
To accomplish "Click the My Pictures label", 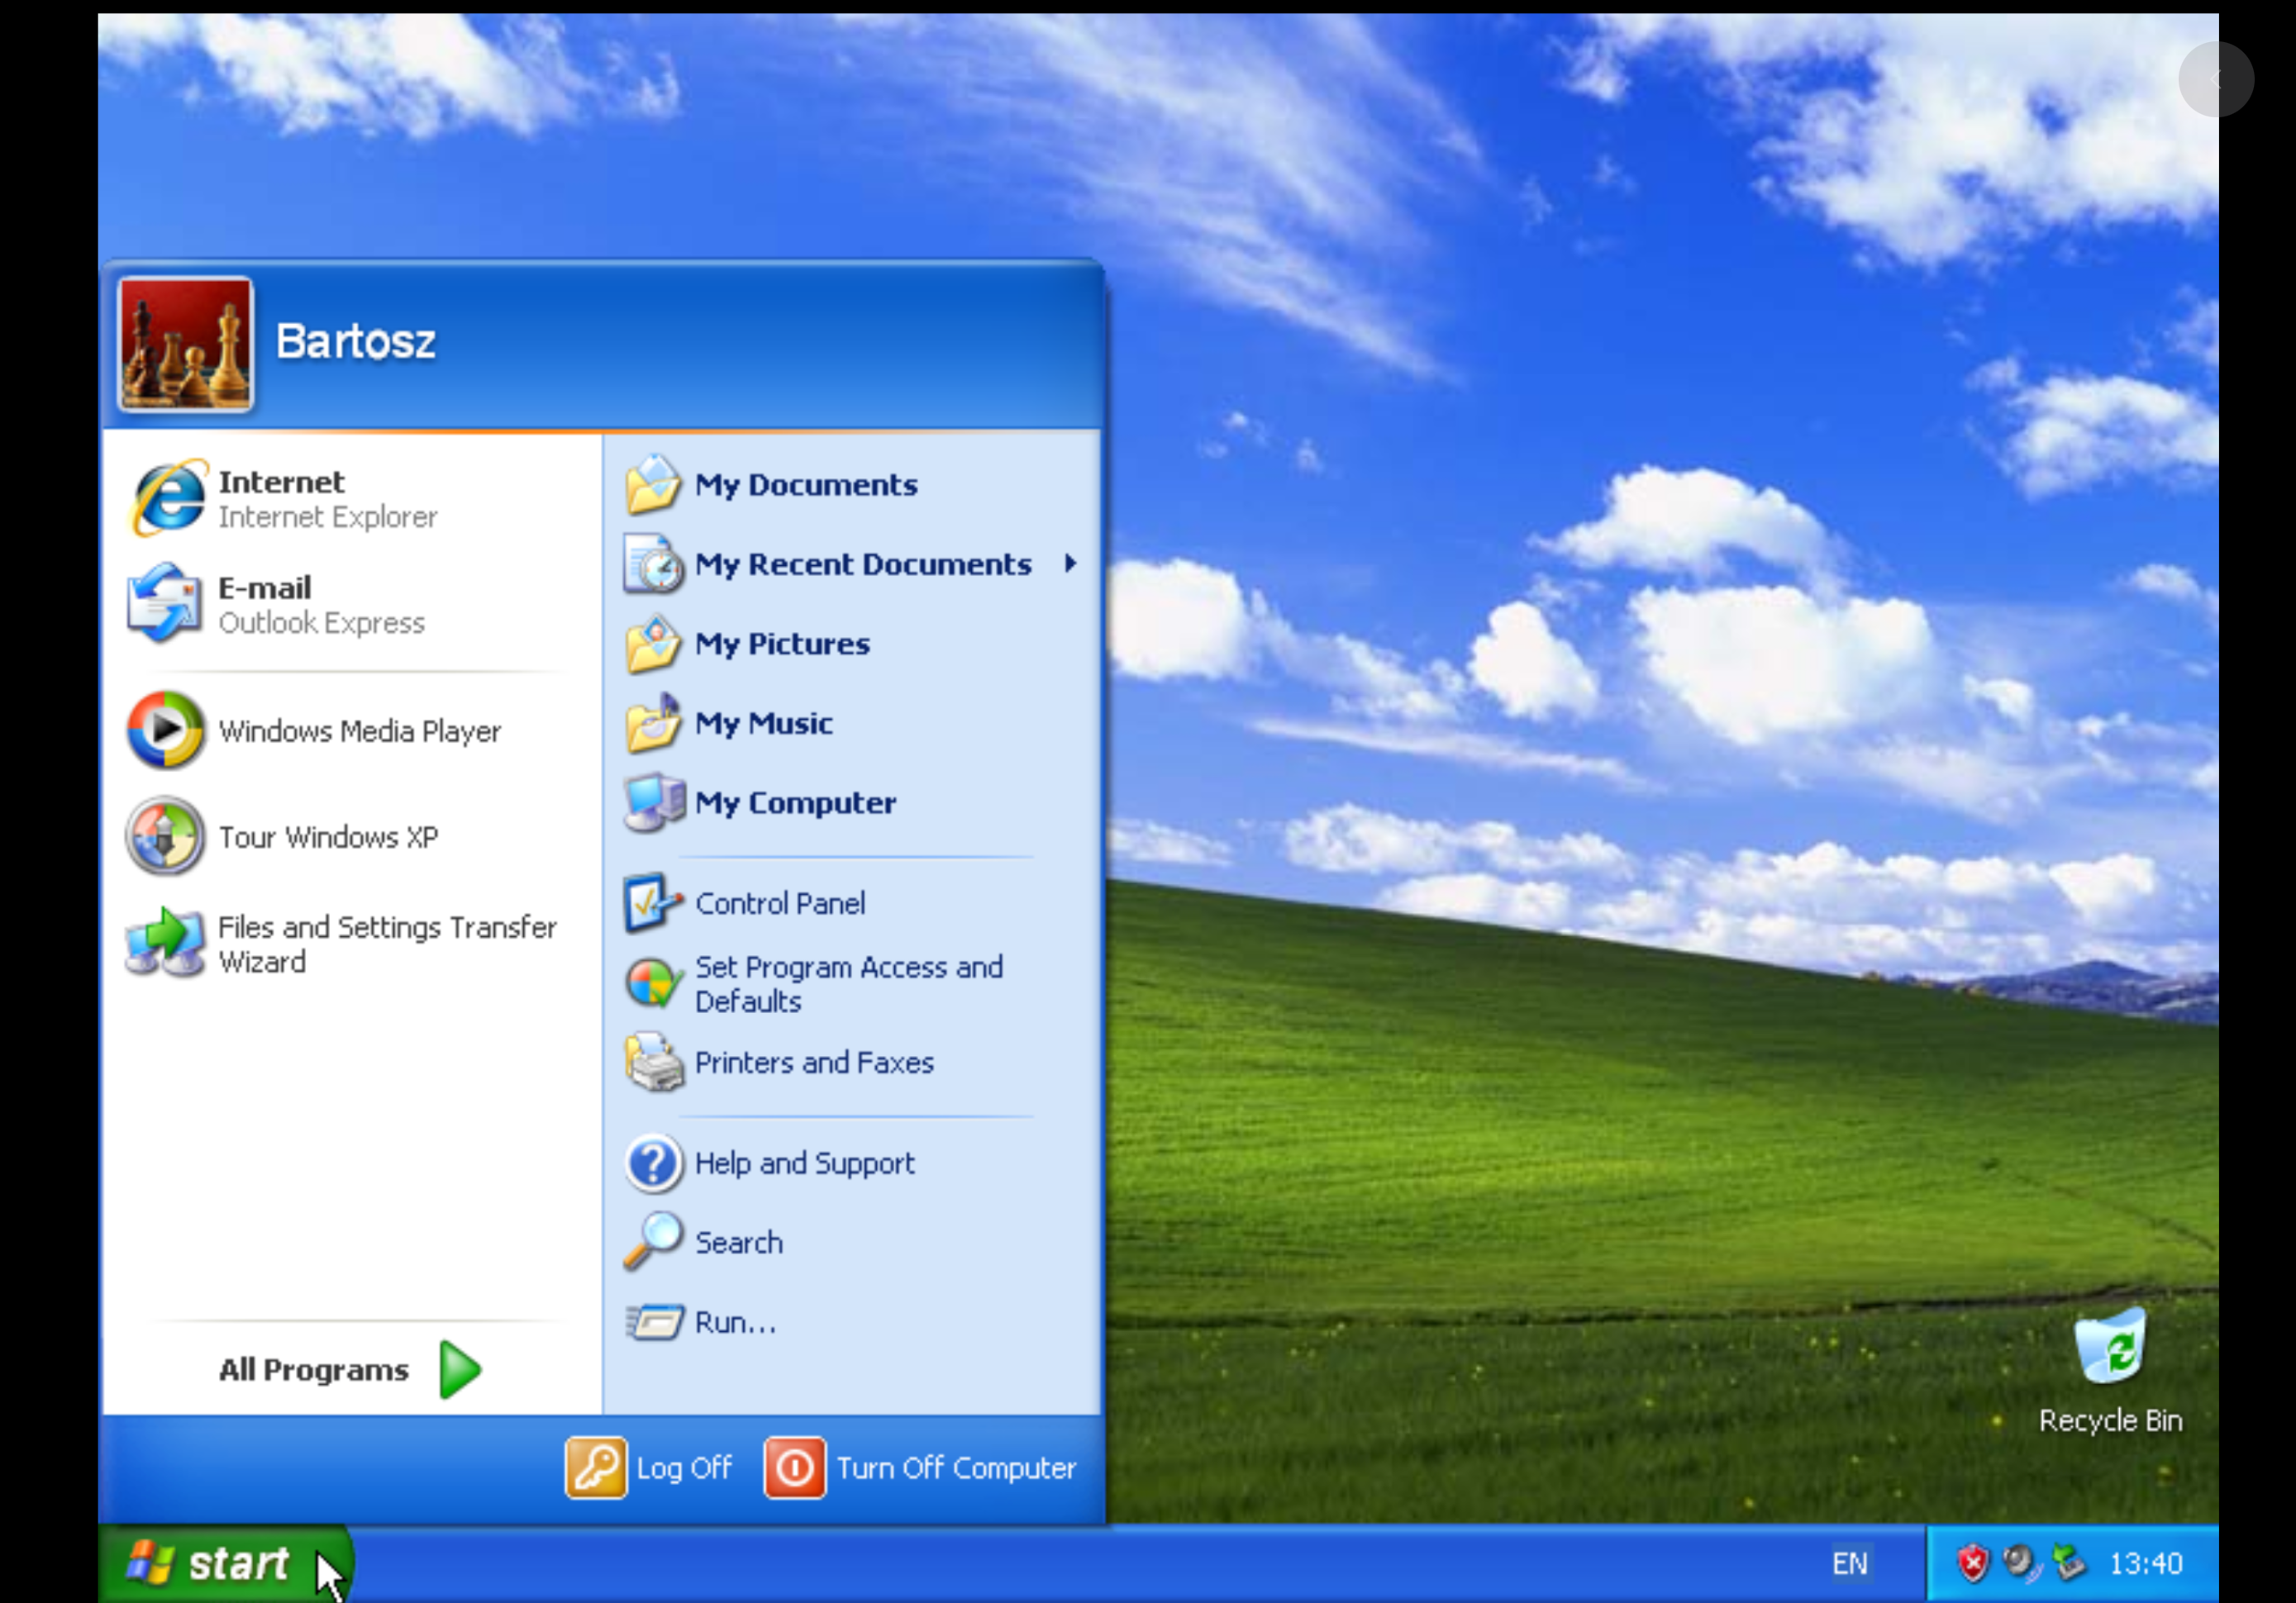I will point(782,644).
